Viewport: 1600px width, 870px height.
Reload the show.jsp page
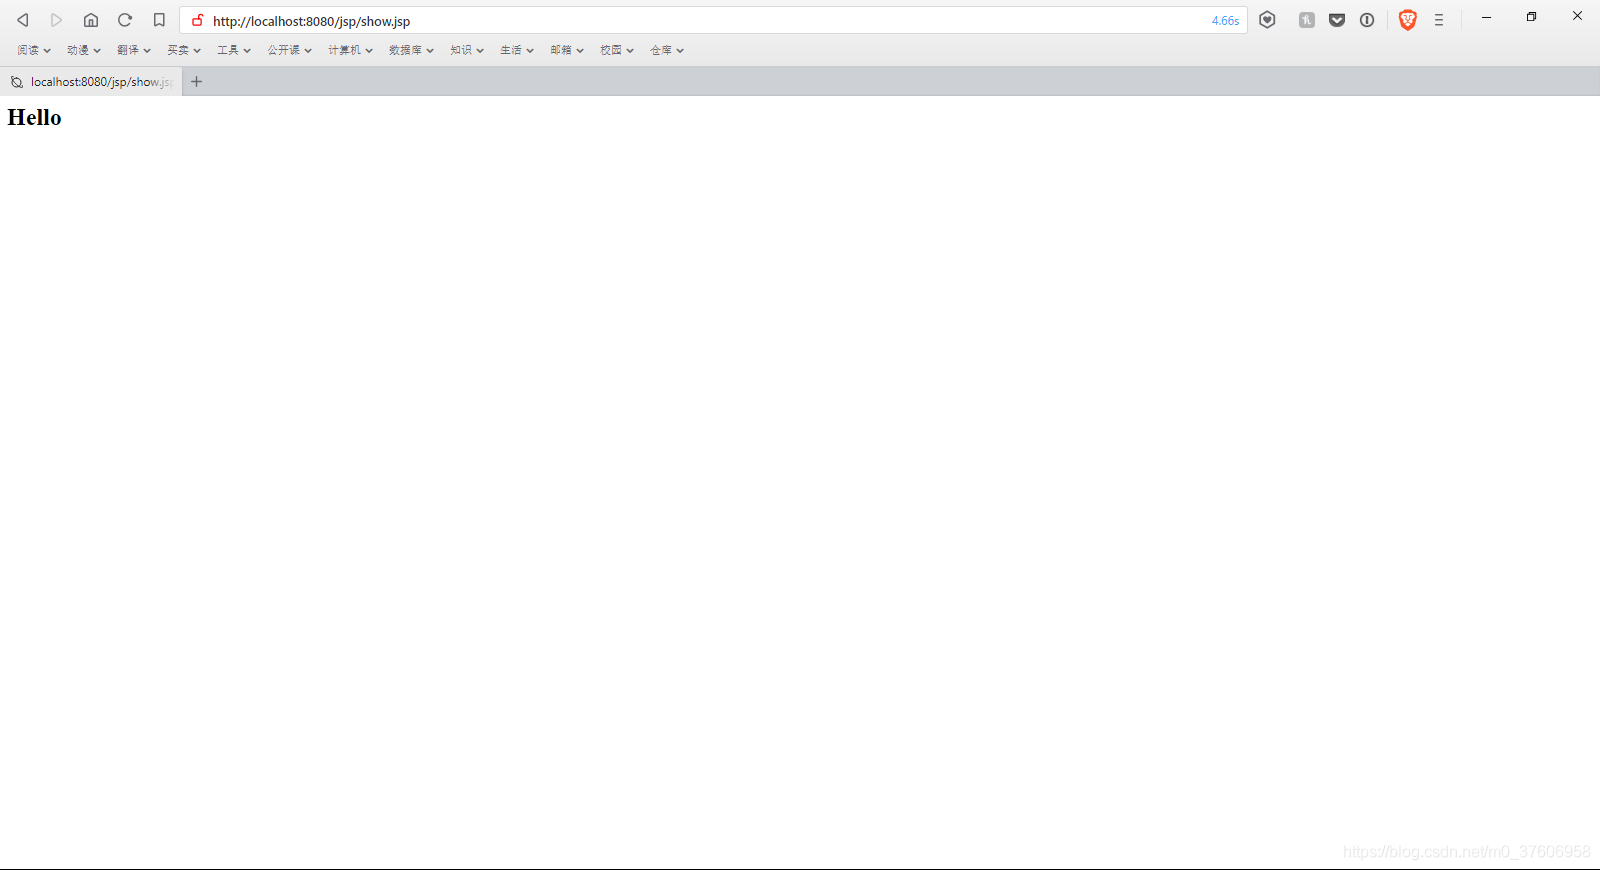(125, 20)
